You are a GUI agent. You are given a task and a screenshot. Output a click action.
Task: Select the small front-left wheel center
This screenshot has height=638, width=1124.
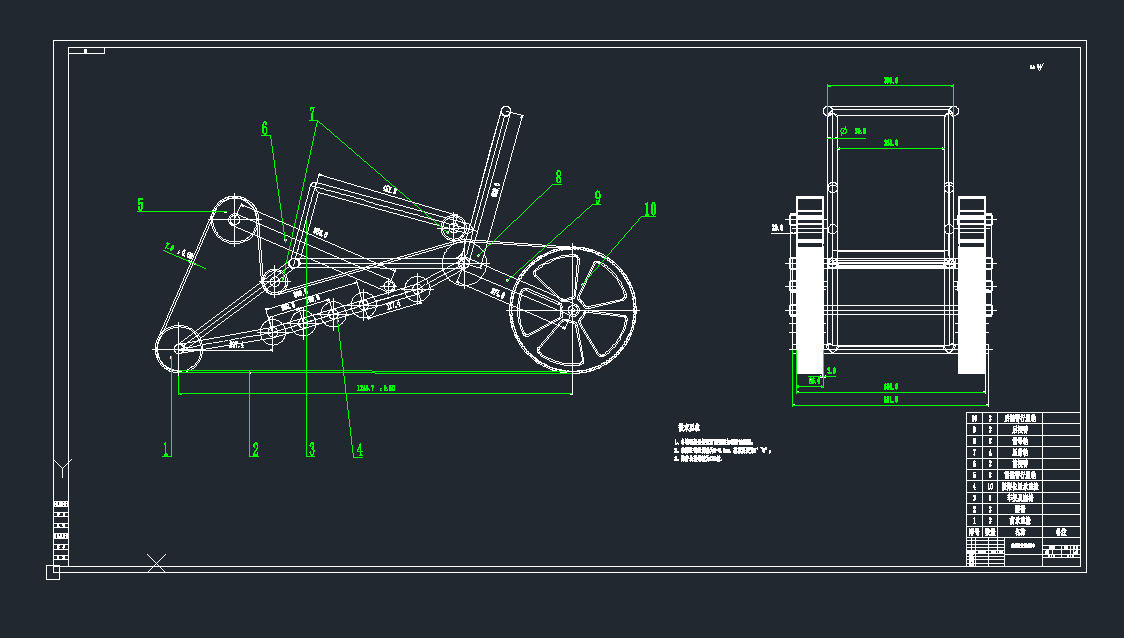point(180,348)
